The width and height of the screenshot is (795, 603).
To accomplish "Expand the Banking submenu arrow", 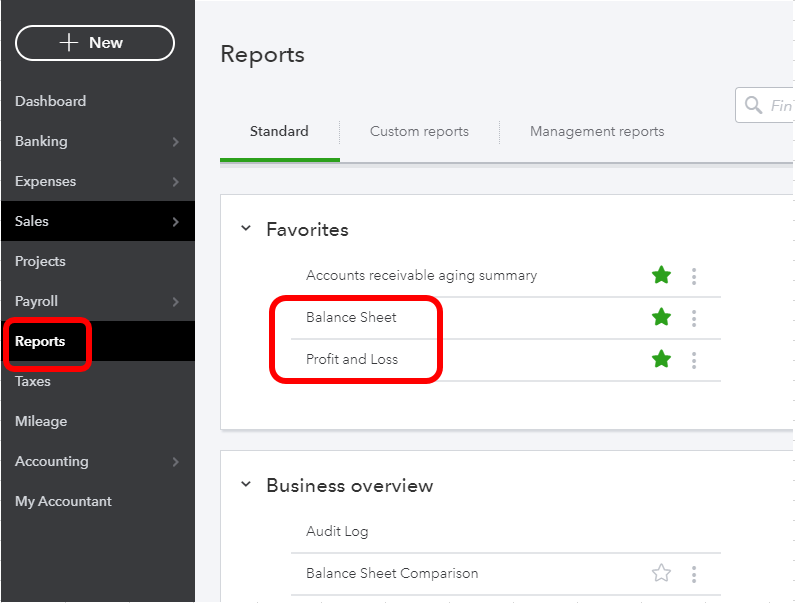I will (x=175, y=142).
